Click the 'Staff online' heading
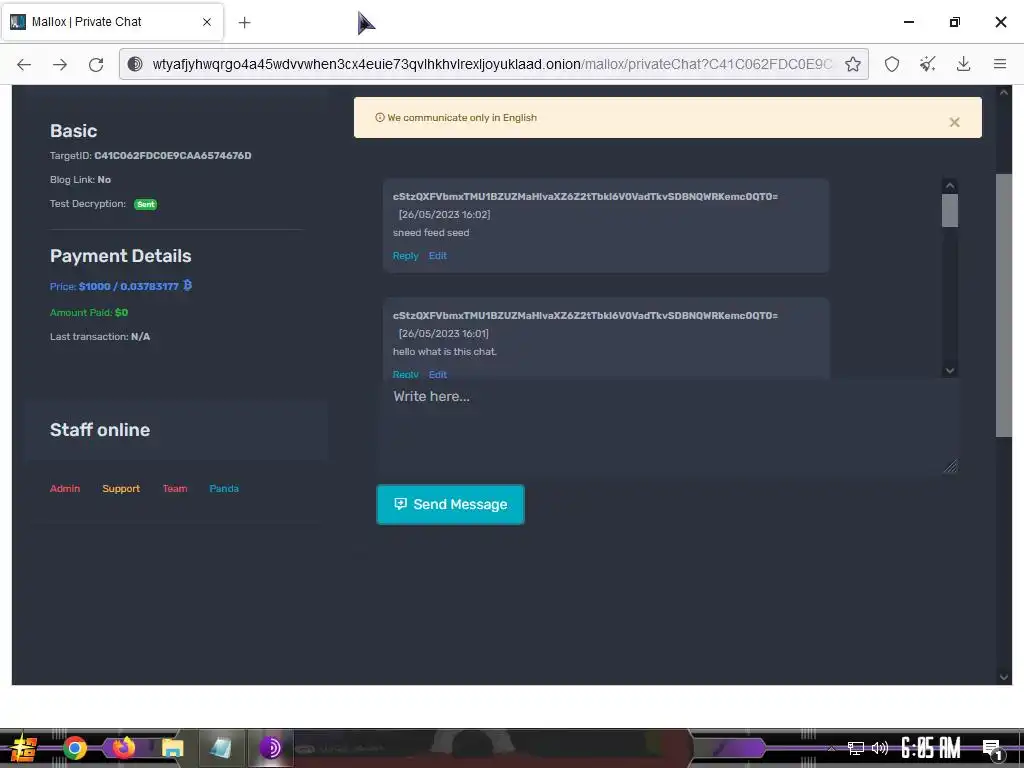 pos(100,430)
